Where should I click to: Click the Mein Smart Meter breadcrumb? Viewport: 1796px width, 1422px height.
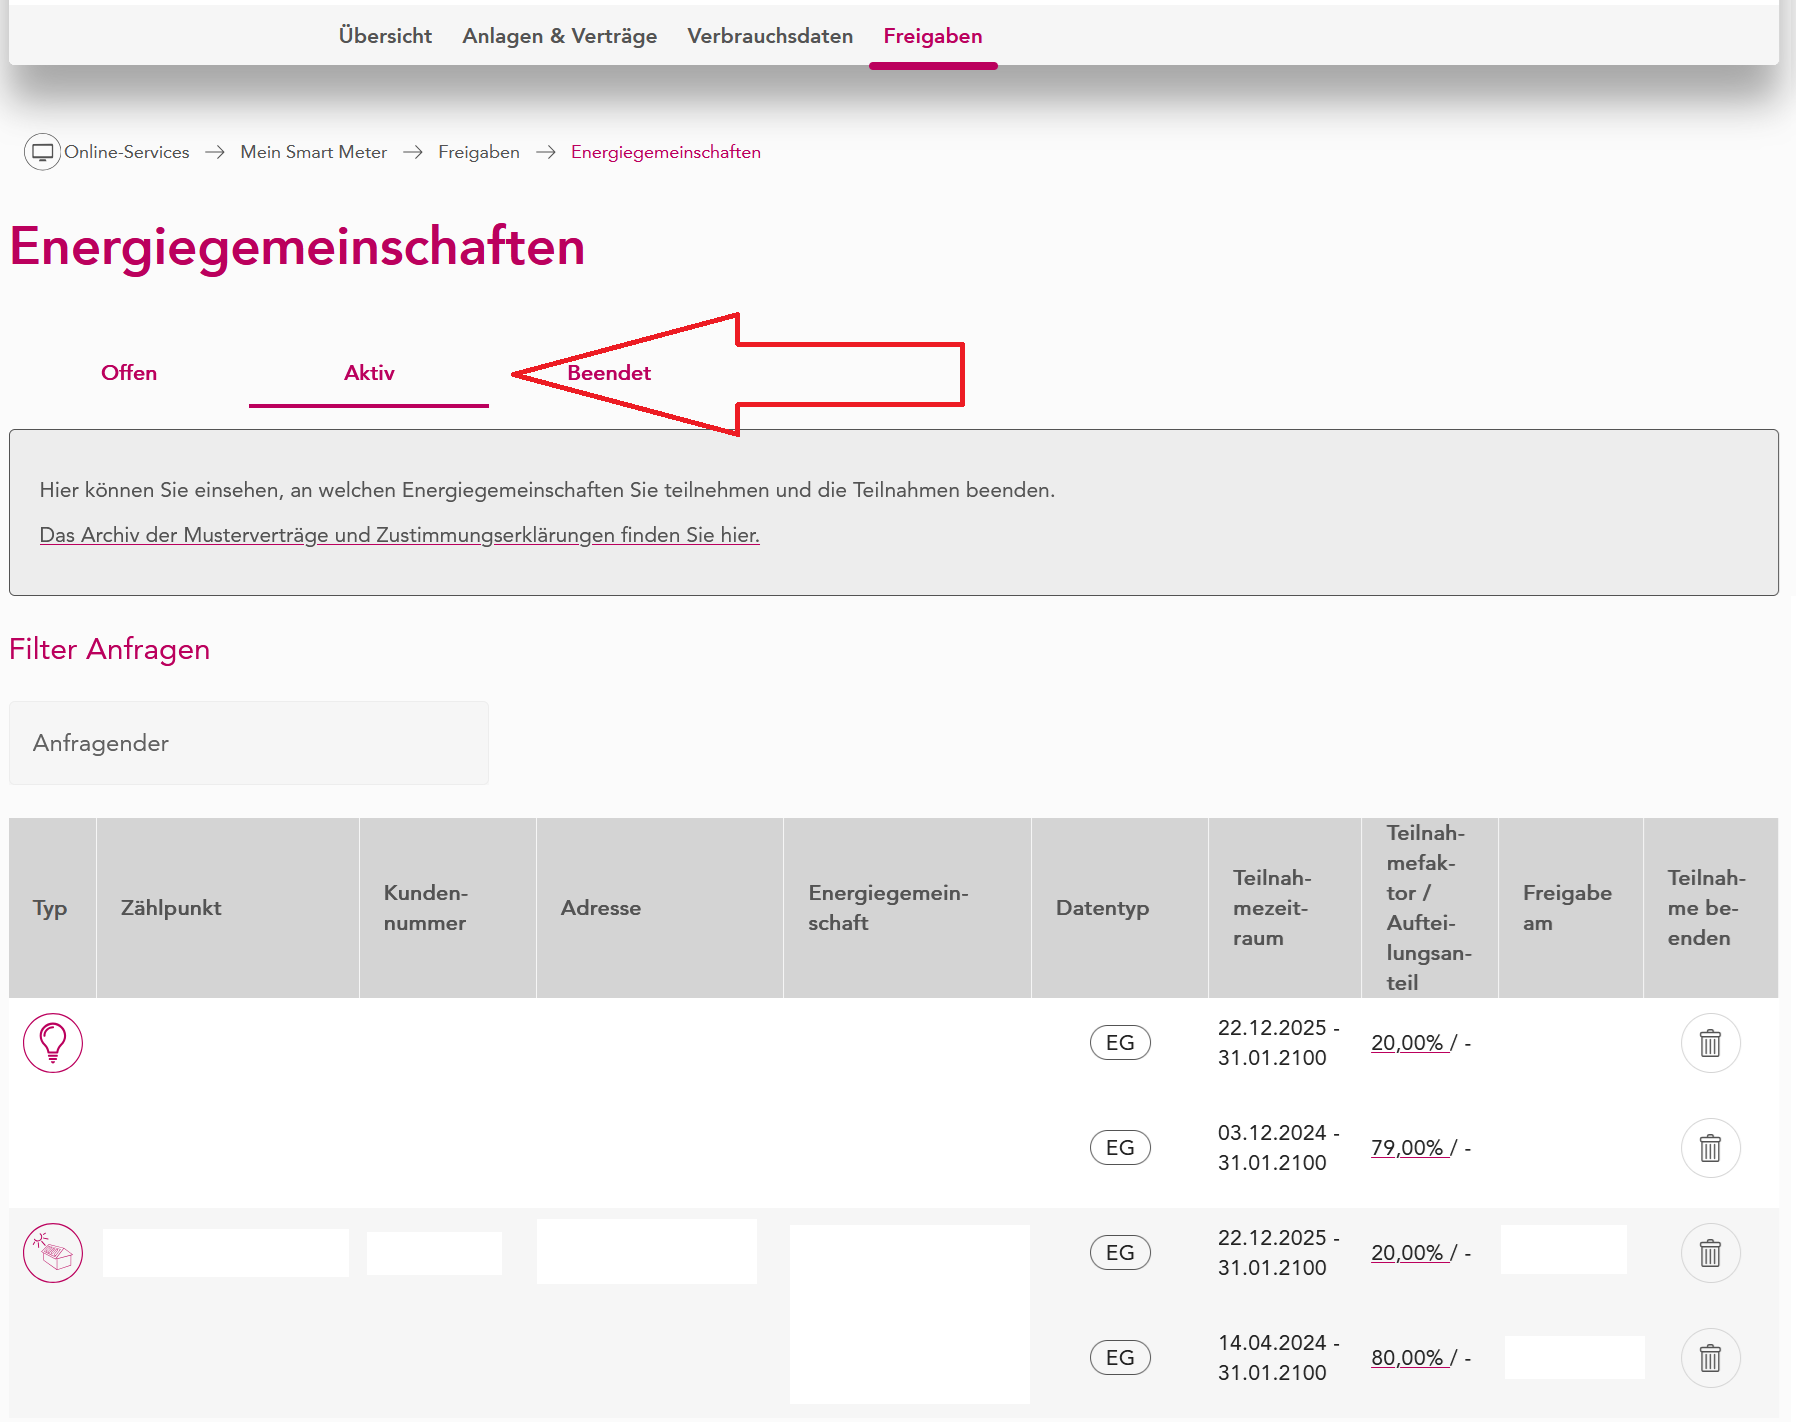pyautogui.click(x=313, y=152)
